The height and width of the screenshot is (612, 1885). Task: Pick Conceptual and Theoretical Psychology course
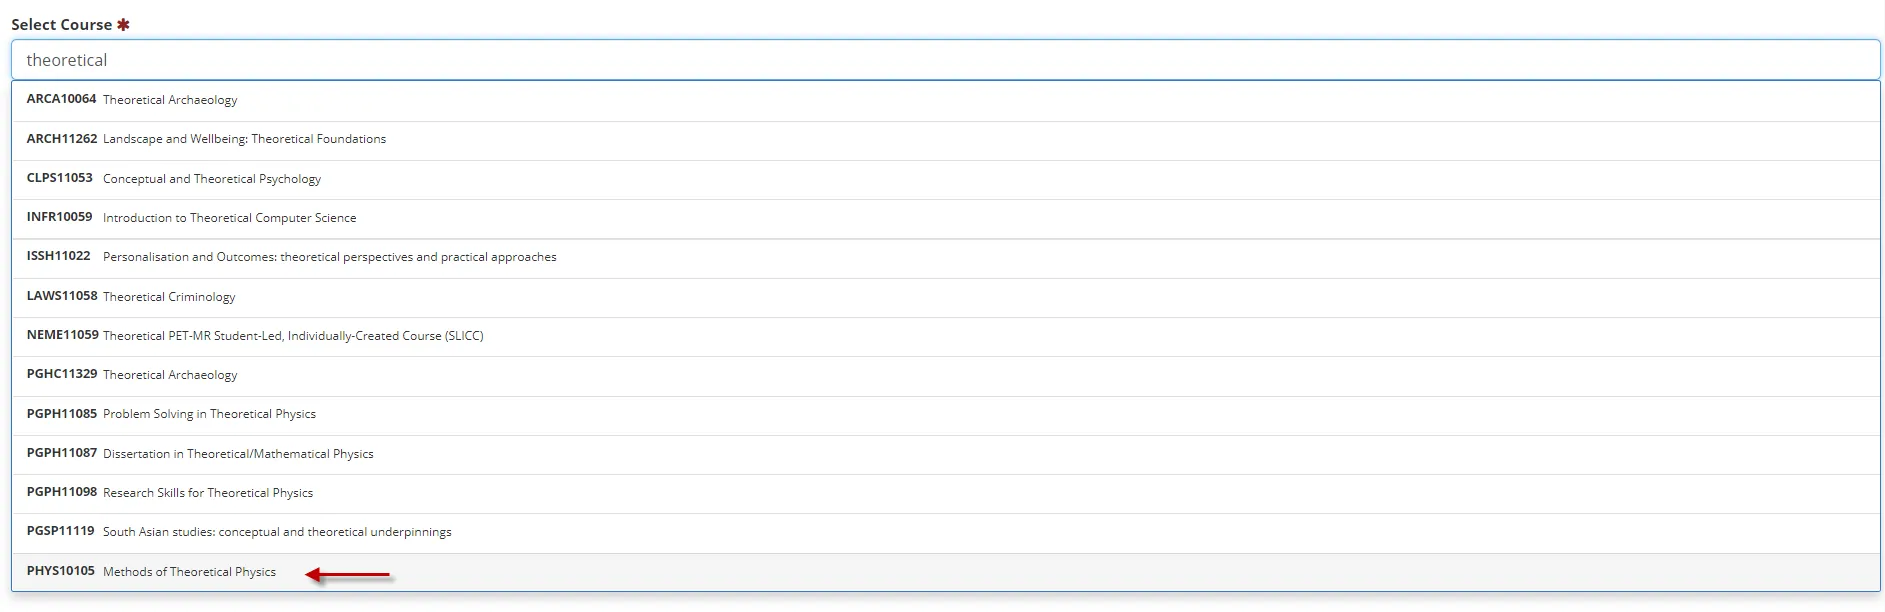(x=212, y=179)
